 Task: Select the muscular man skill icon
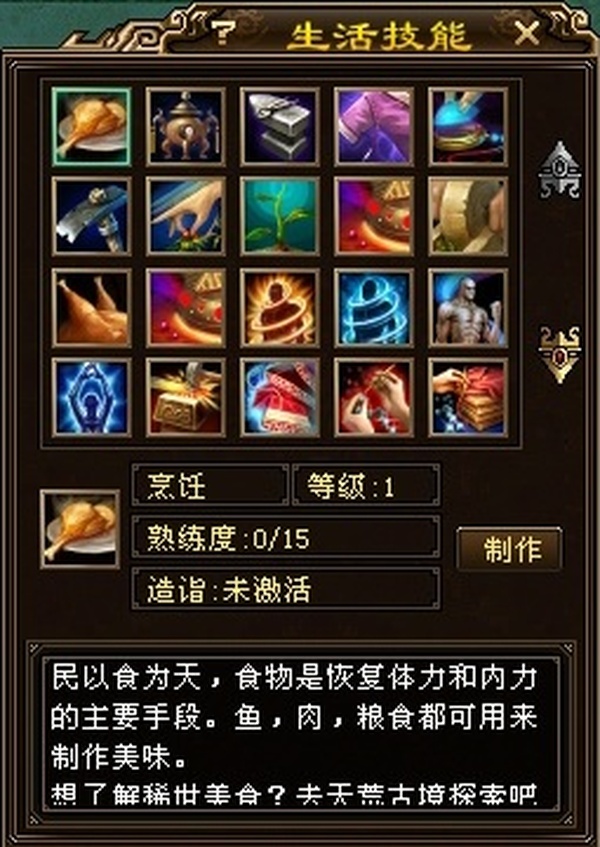468,308
